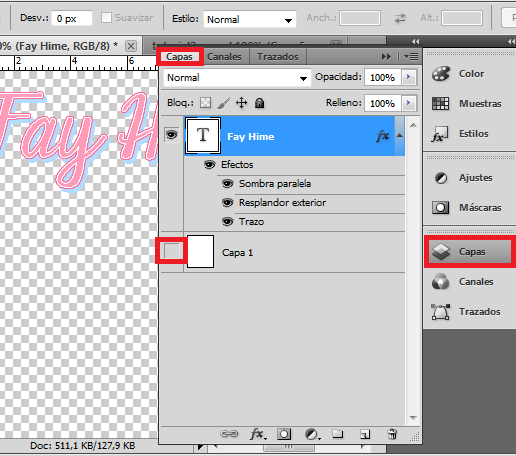
Task: Swap width and height arrows
Action: (400, 18)
